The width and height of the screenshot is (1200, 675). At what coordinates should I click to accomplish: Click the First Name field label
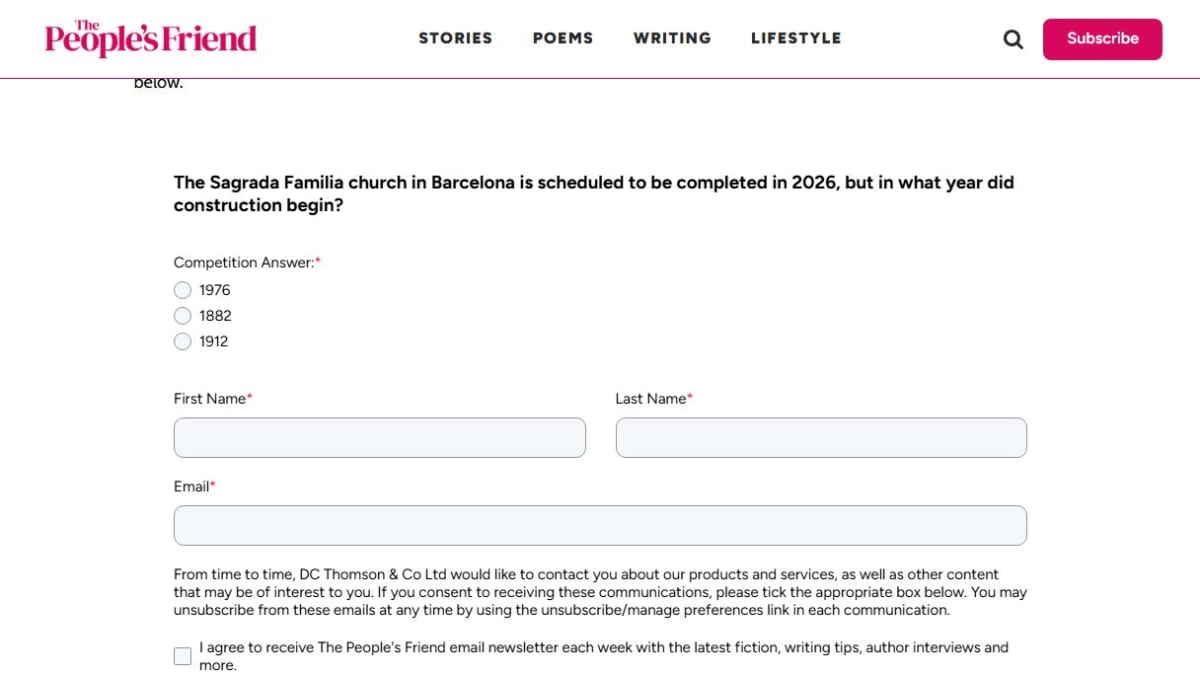(209, 399)
